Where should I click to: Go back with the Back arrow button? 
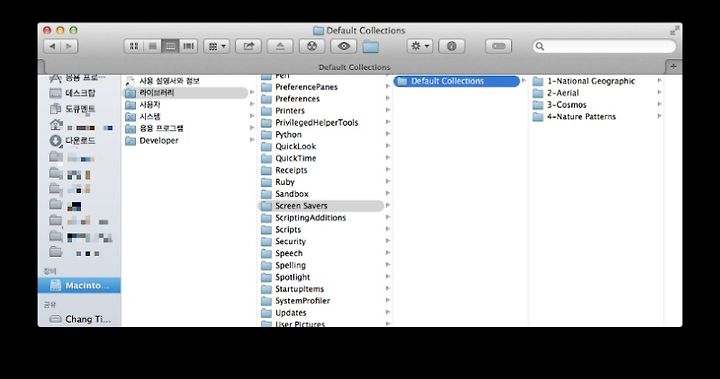[x=52, y=46]
